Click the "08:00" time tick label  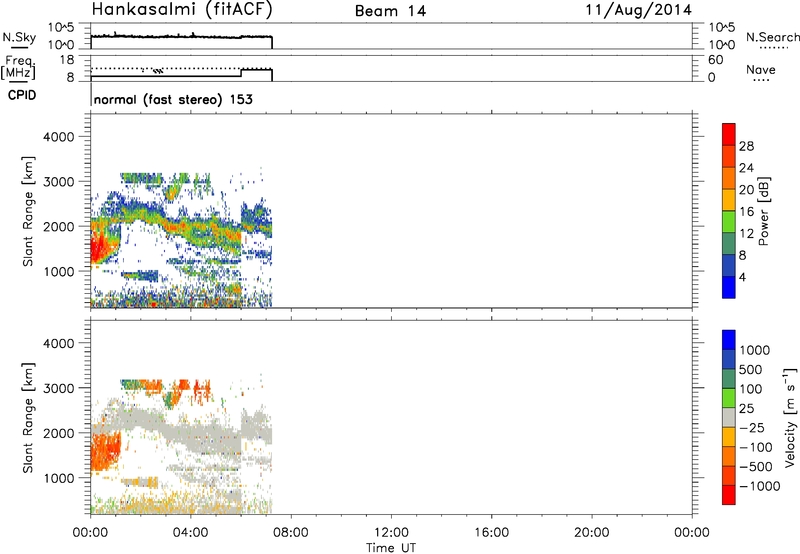pyautogui.click(x=291, y=533)
